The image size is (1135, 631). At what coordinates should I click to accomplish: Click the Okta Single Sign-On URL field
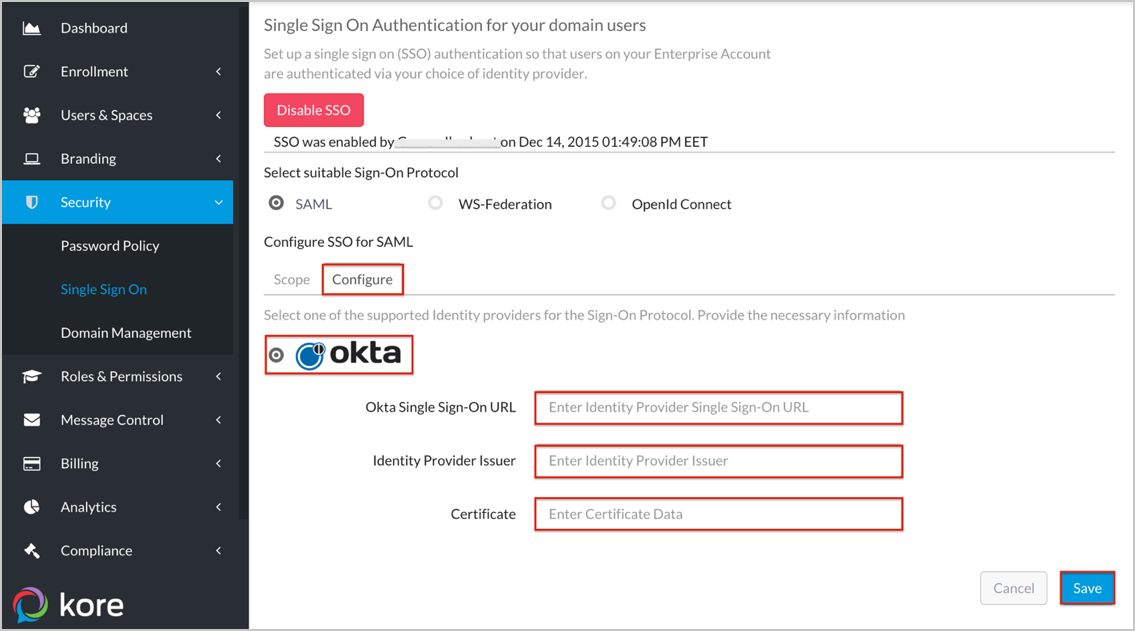(719, 408)
